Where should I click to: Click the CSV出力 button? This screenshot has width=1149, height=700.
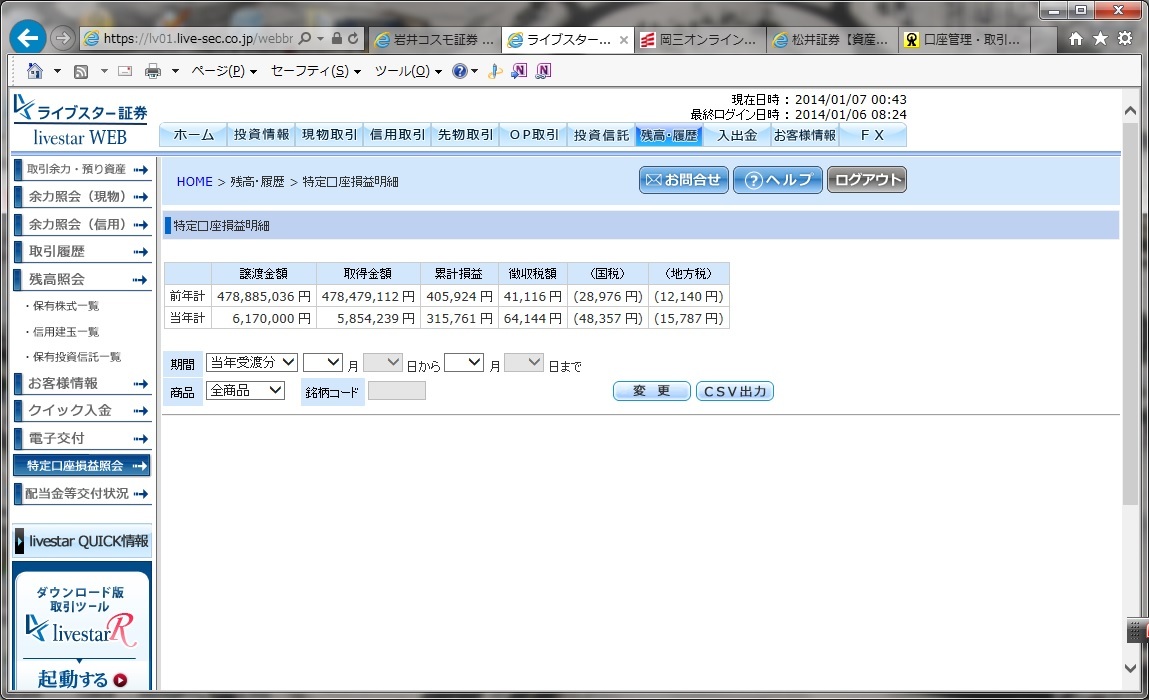point(735,391)
